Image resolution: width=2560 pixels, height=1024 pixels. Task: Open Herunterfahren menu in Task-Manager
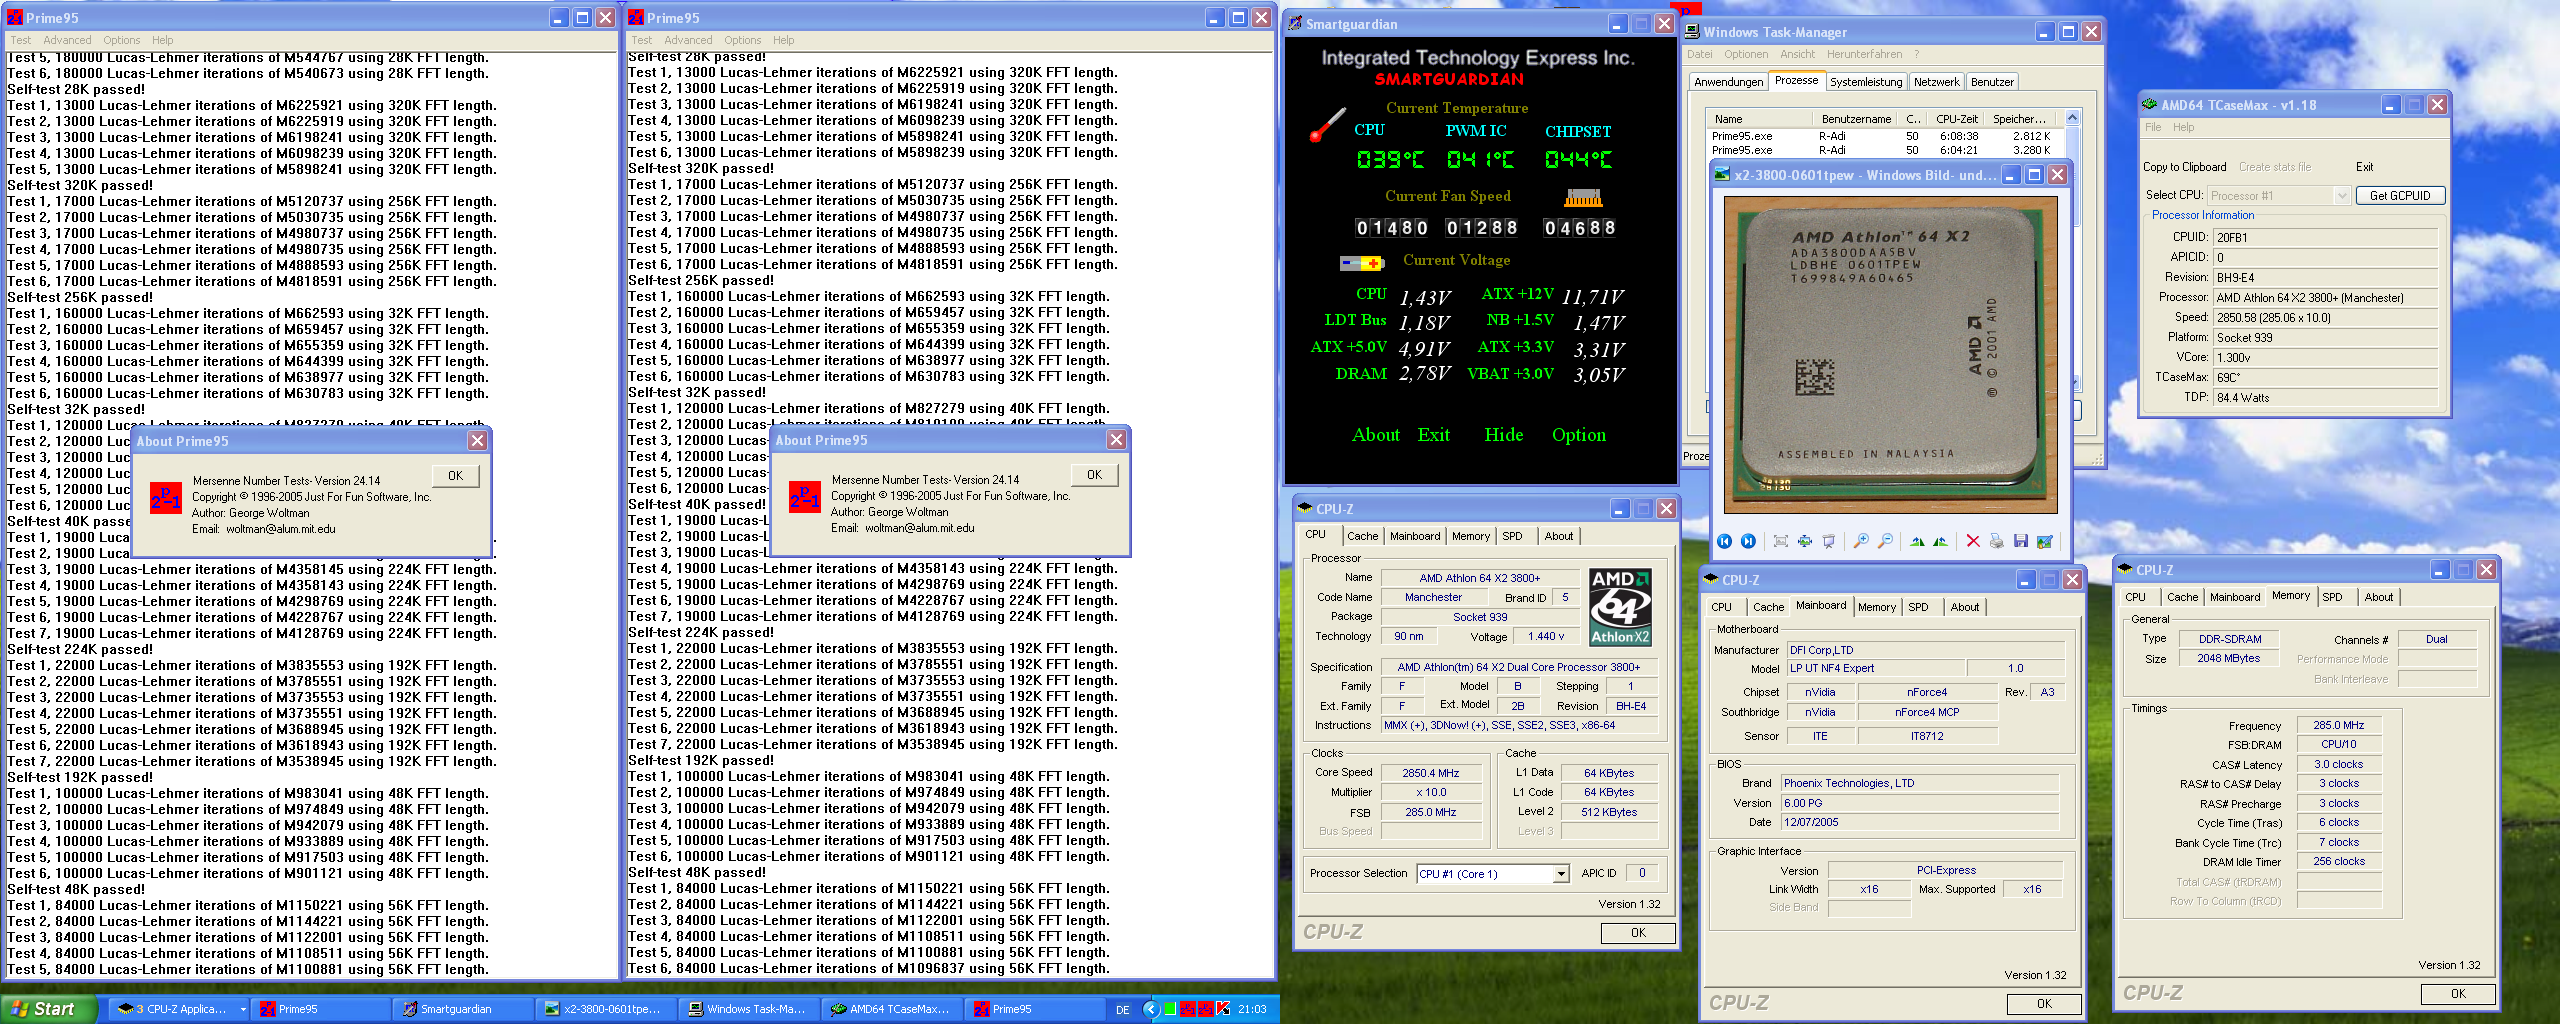(1864, 54)
